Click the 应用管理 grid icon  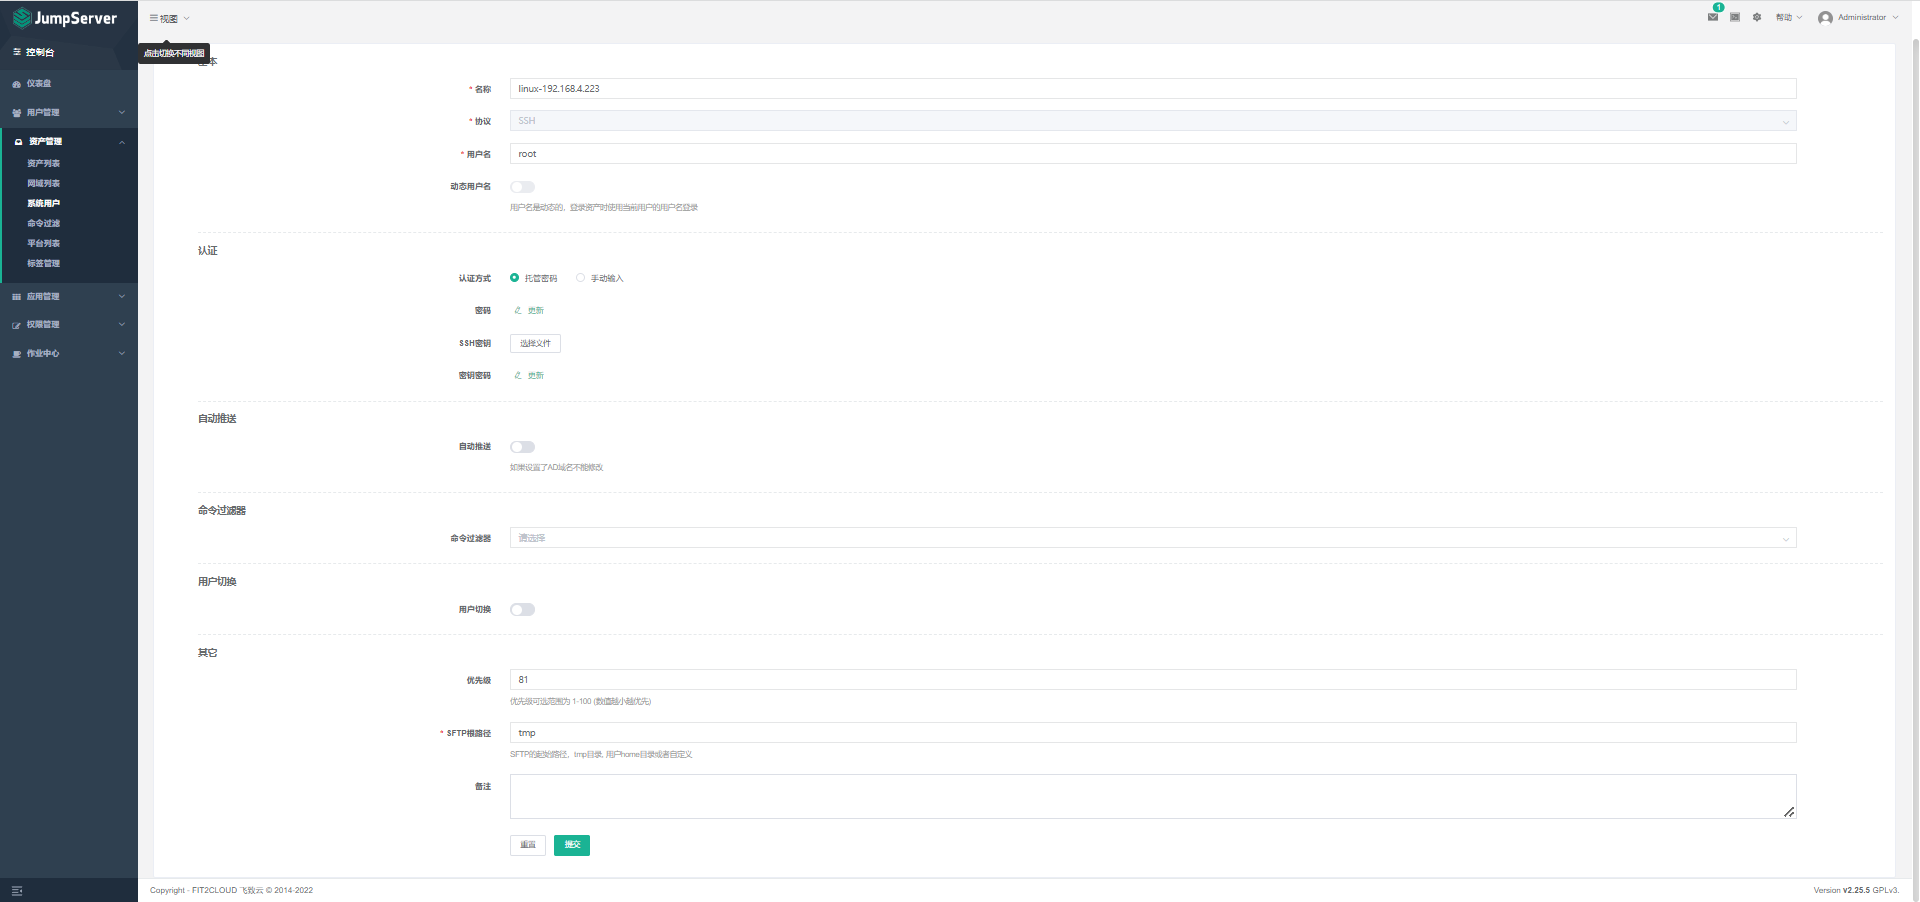coord(17,297)
